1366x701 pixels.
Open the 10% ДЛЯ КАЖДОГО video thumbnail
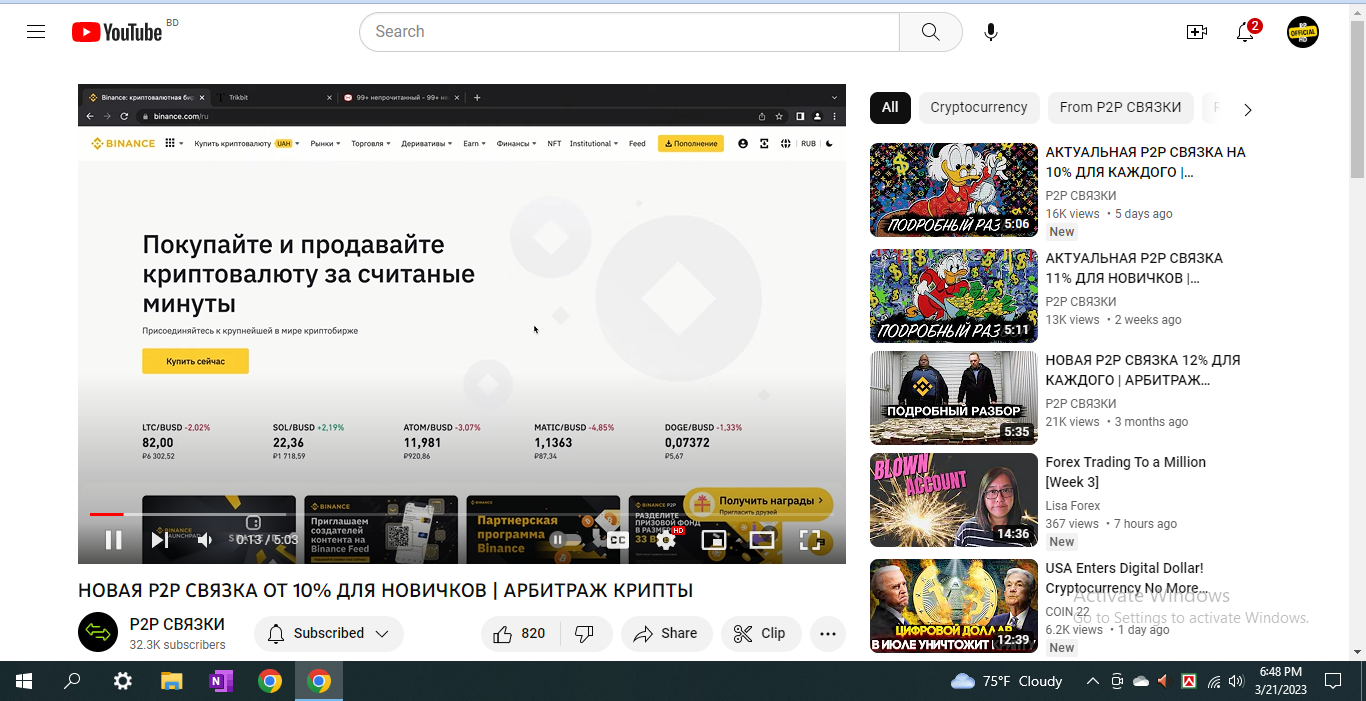(x=954, y=190)
